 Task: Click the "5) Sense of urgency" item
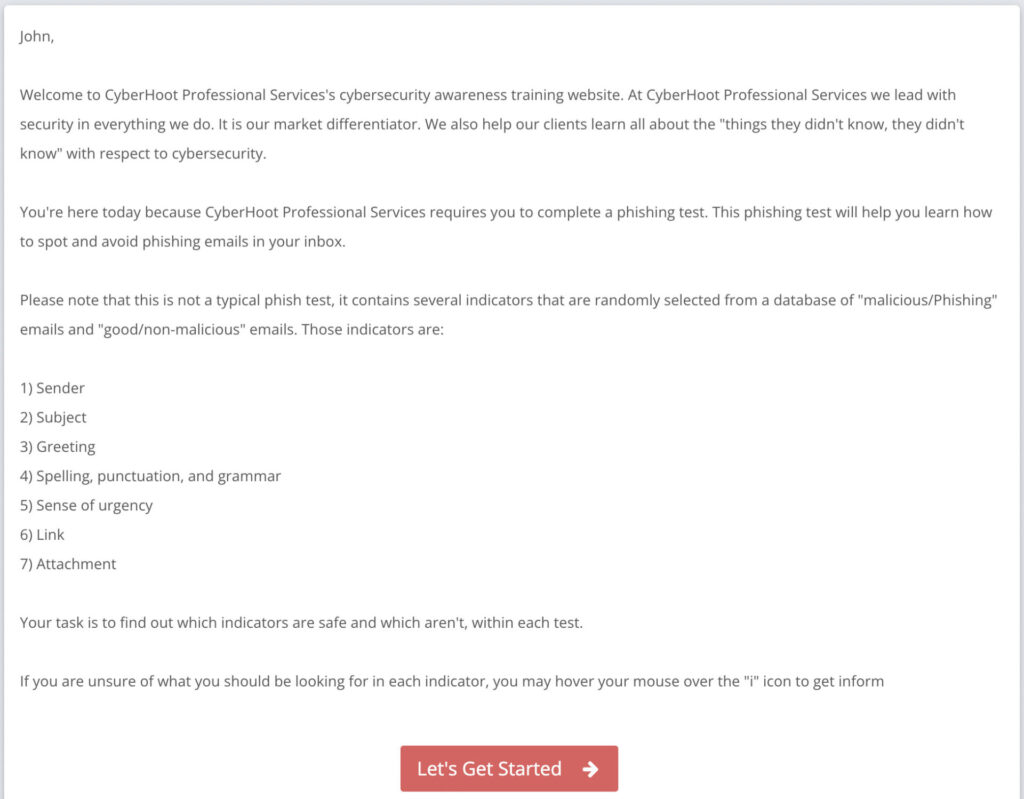point(86,506)
